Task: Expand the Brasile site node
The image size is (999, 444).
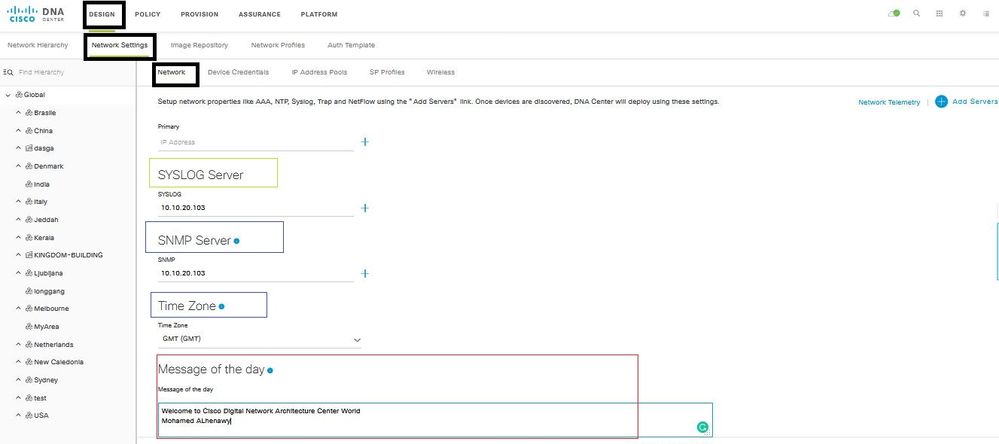Action: [18, 113]
